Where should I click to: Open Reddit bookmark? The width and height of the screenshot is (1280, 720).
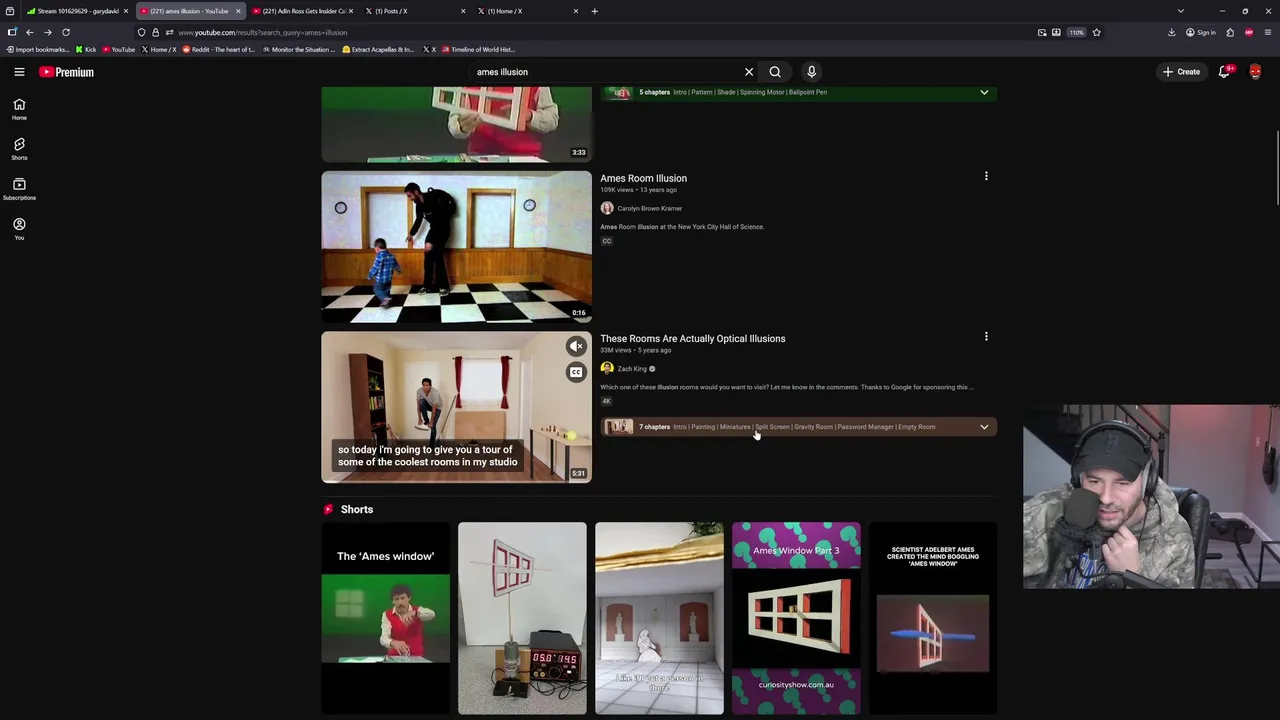[218, 49]
